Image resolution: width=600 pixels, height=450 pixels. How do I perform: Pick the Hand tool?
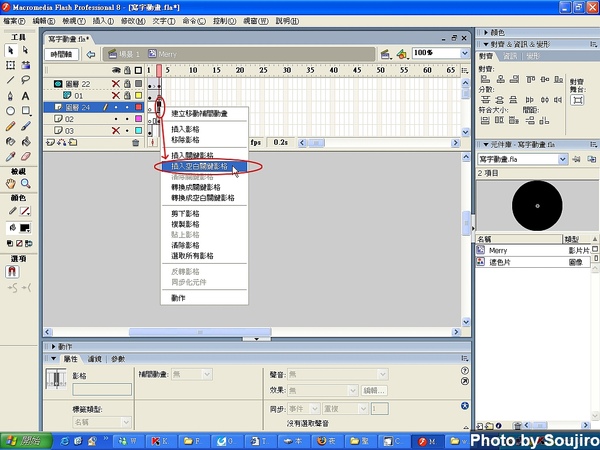pyautogui.click(x=10, y=185)
